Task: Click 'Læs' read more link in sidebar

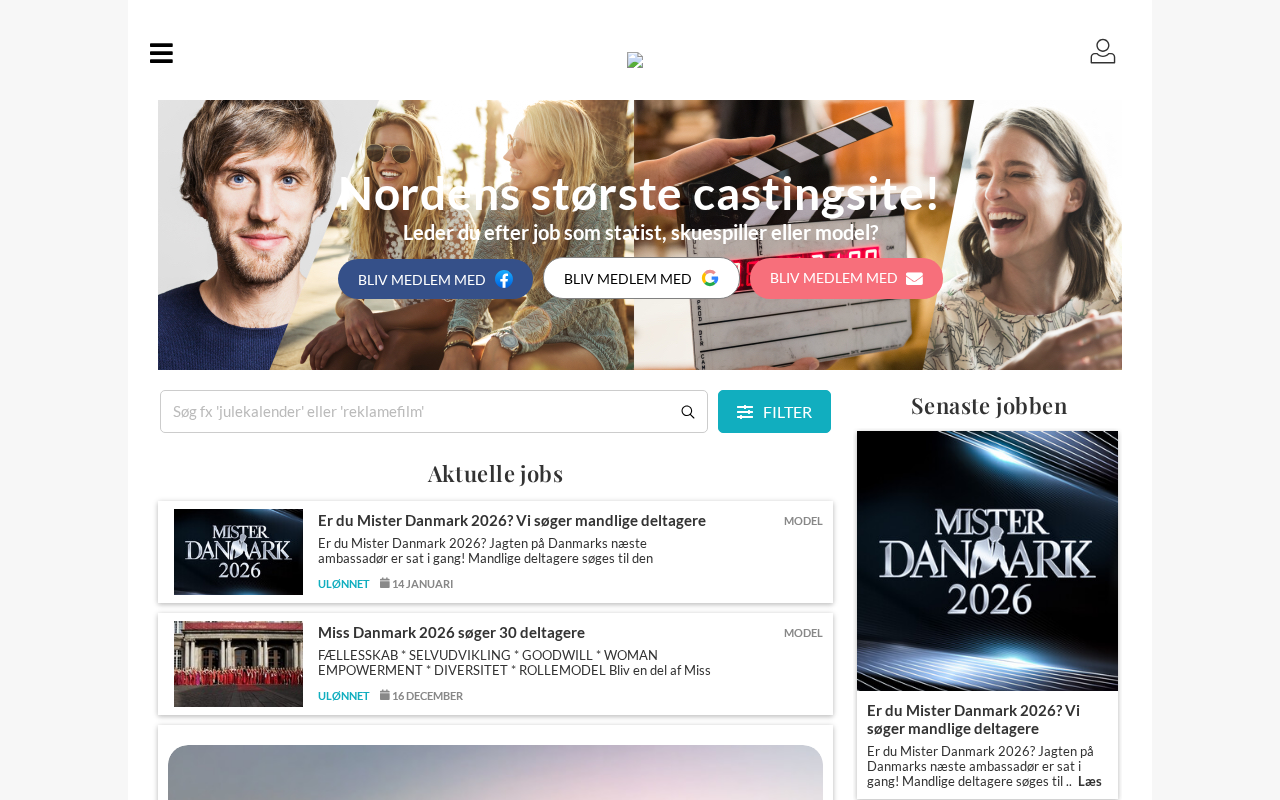Action: 1090,781
